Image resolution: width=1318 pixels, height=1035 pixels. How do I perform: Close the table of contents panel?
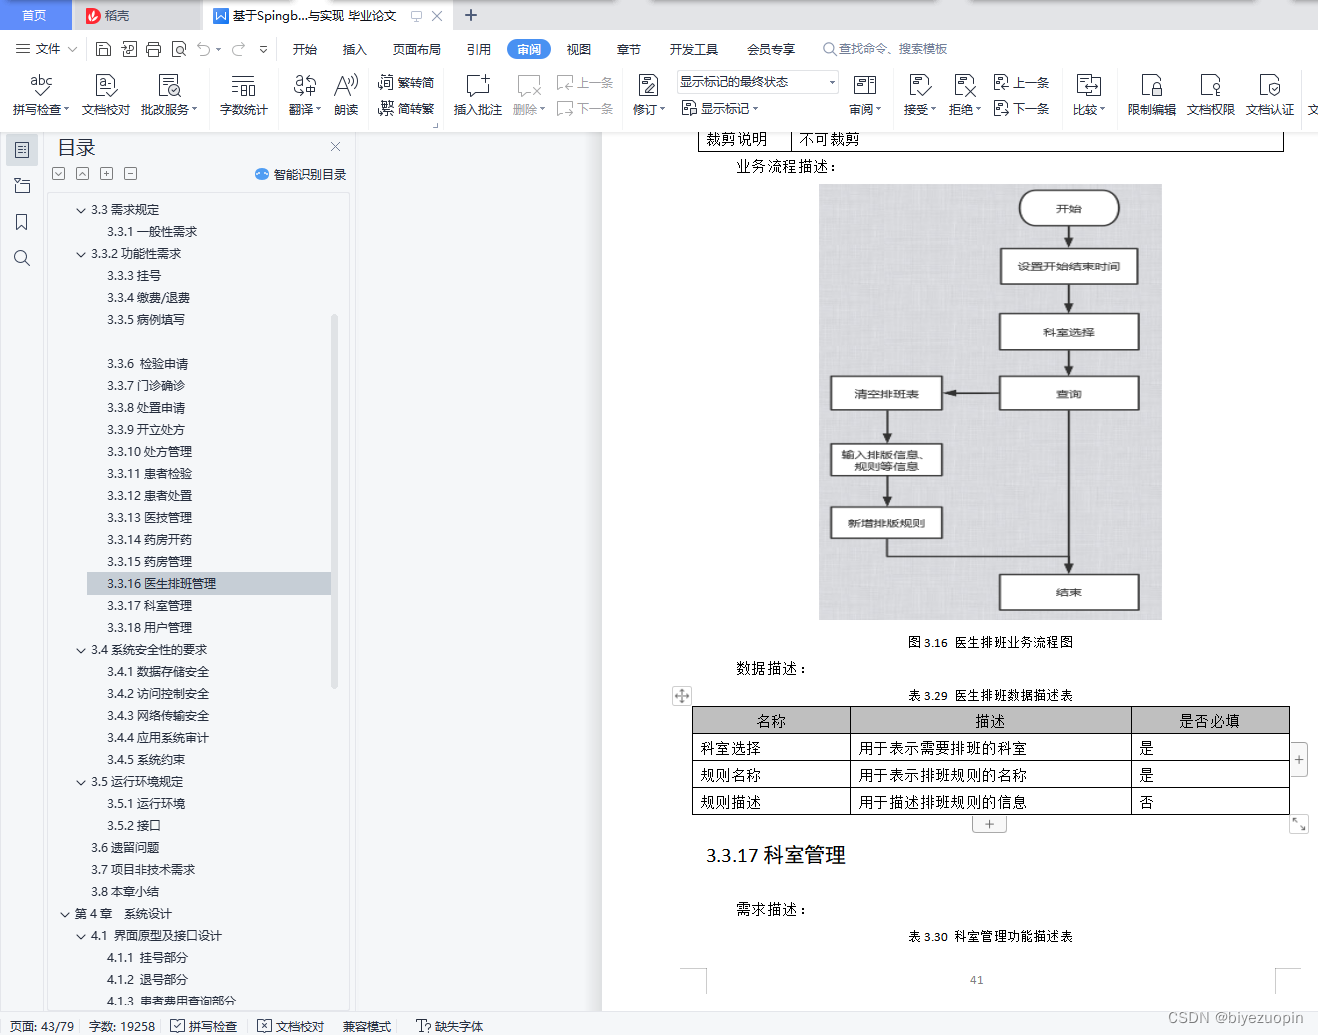[335, 146]
